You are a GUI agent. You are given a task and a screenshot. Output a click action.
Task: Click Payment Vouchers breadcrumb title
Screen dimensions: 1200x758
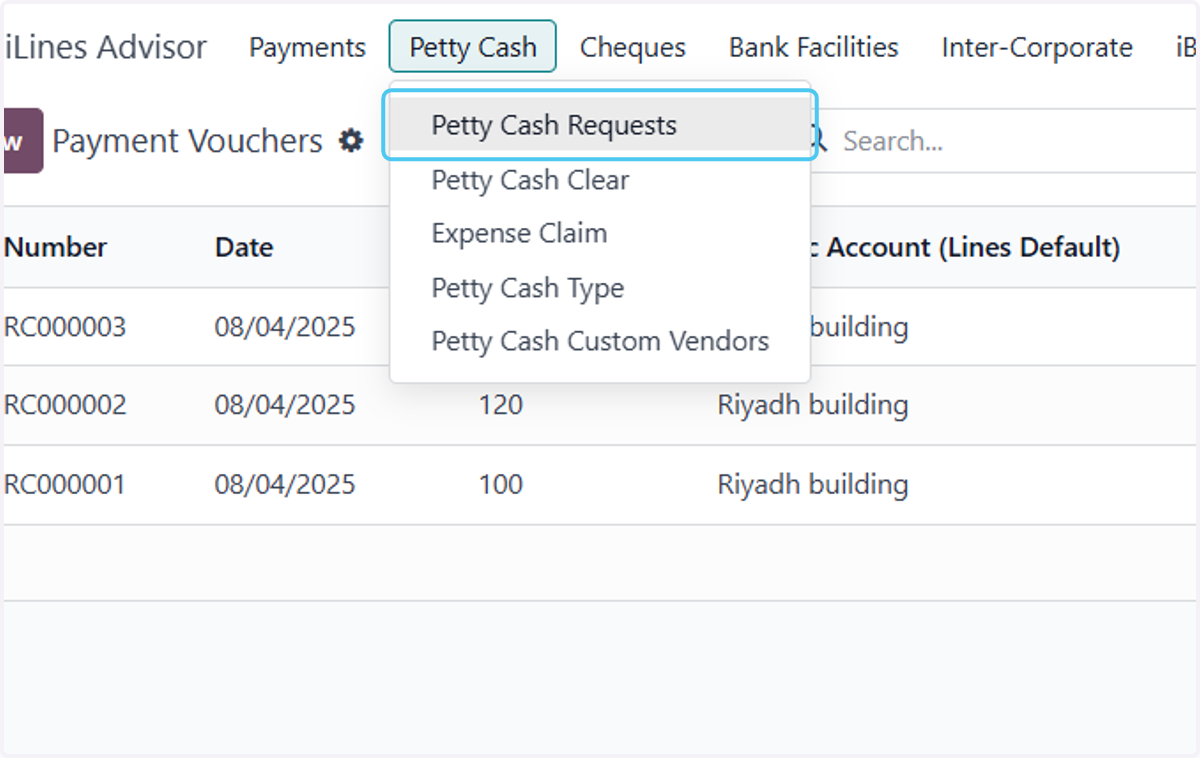187,141
